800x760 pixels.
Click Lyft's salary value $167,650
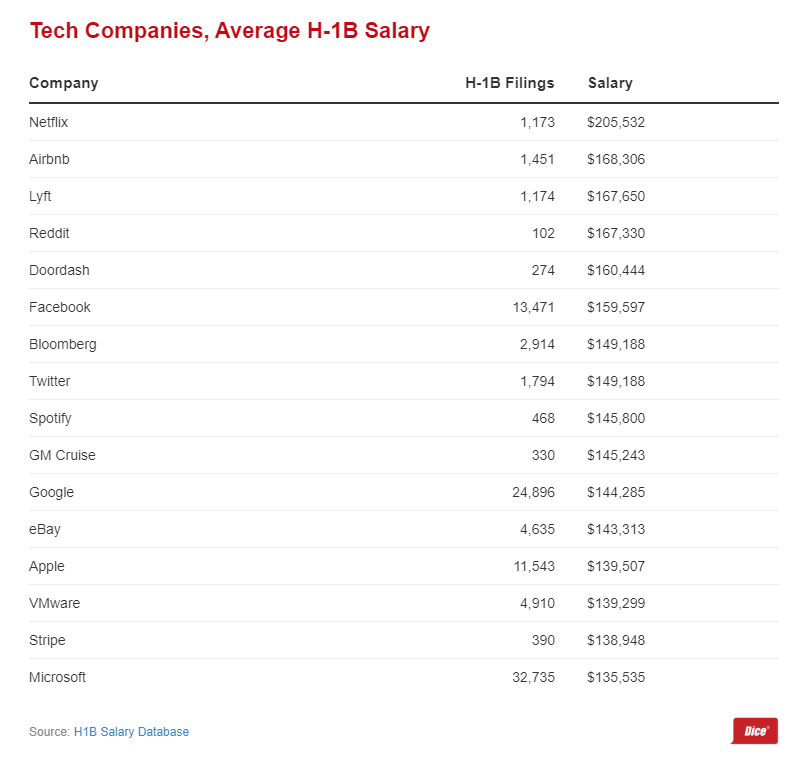pyautogui.click(x=616, y=196)
